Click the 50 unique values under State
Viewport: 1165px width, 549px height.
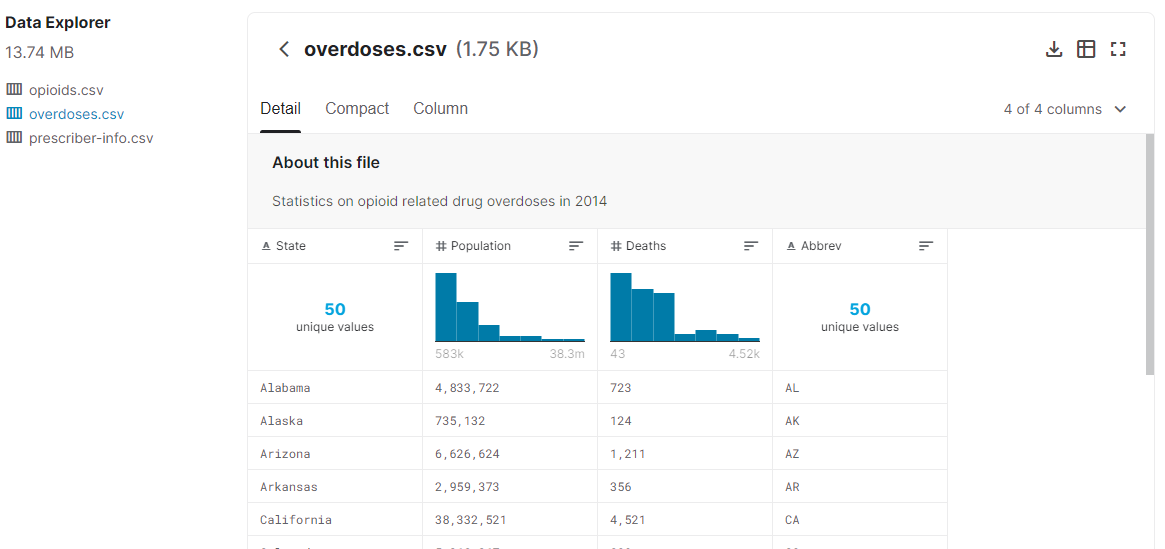[335, 316]
